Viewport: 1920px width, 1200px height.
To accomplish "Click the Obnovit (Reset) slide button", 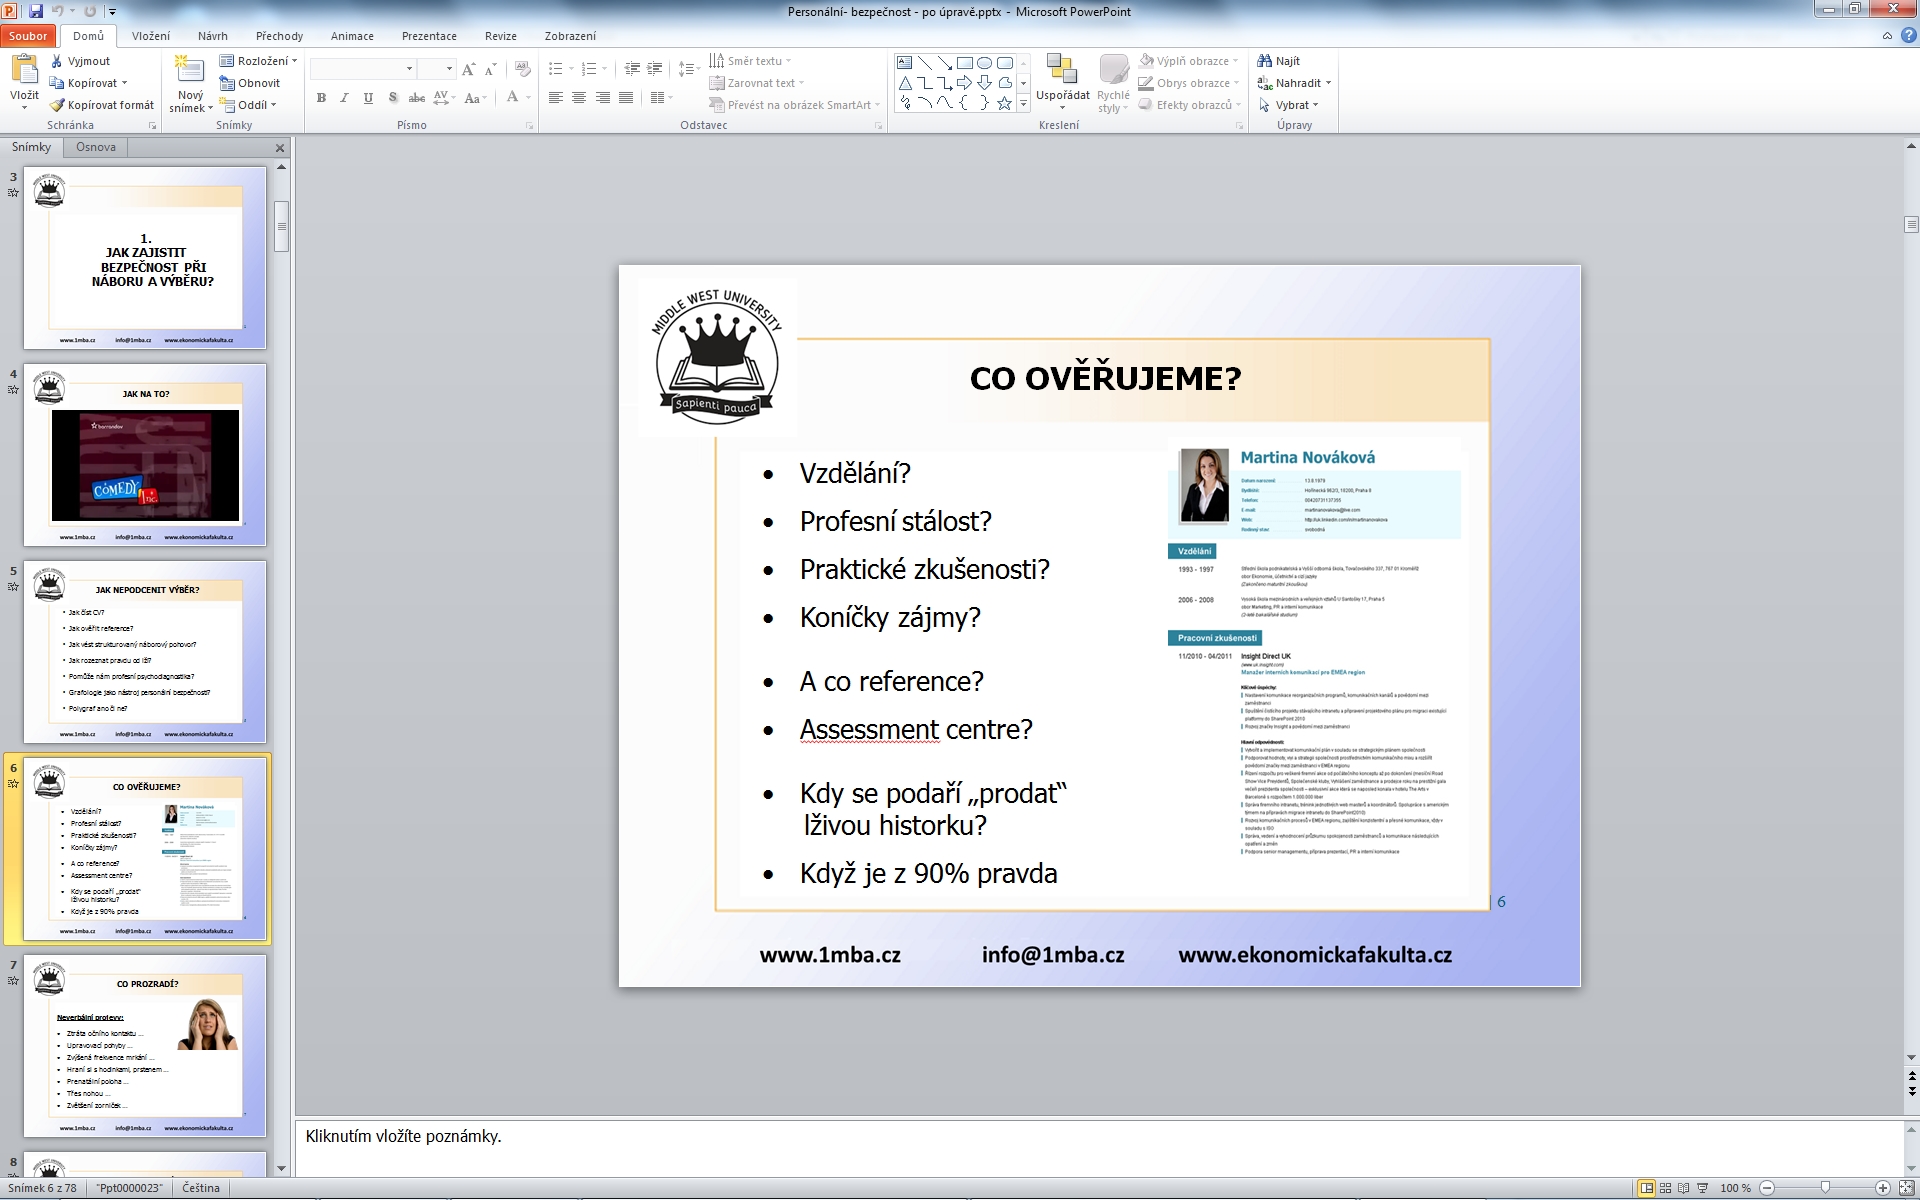I will pyautogui.click(x=250, y=83).
